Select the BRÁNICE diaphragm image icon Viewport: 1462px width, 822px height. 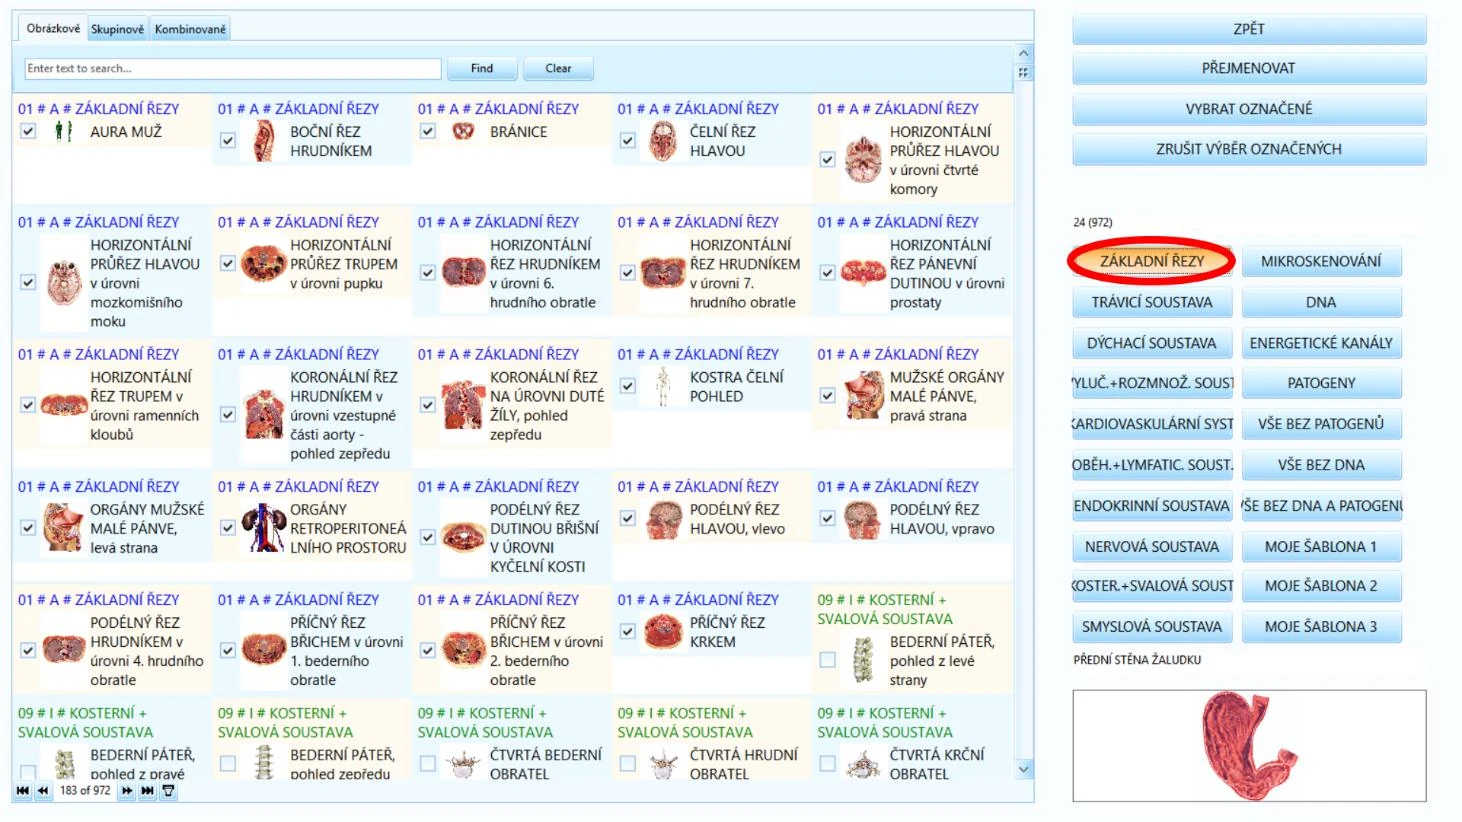(x=463, y=131)
